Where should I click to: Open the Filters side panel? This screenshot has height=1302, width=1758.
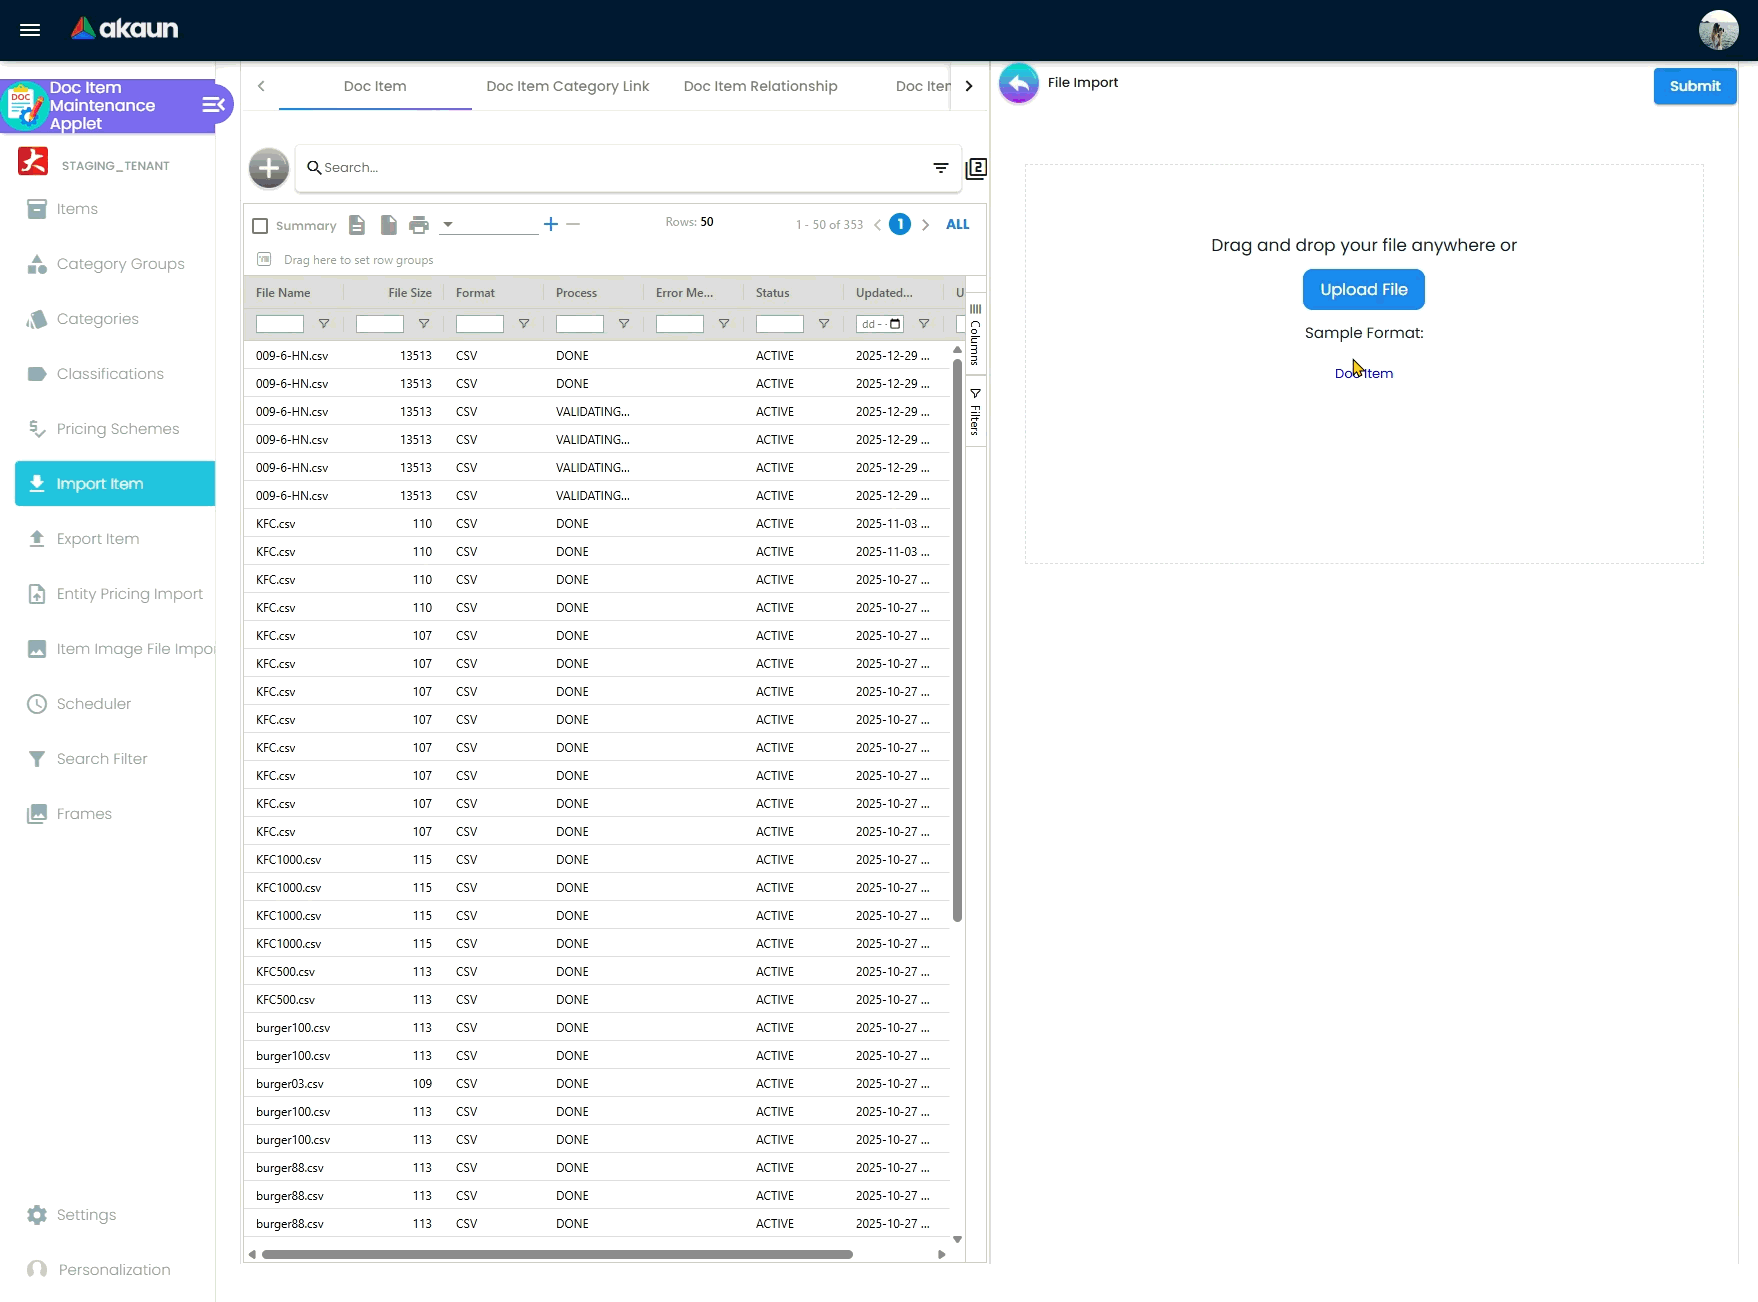pyautogui.click(x=975, y=412)
